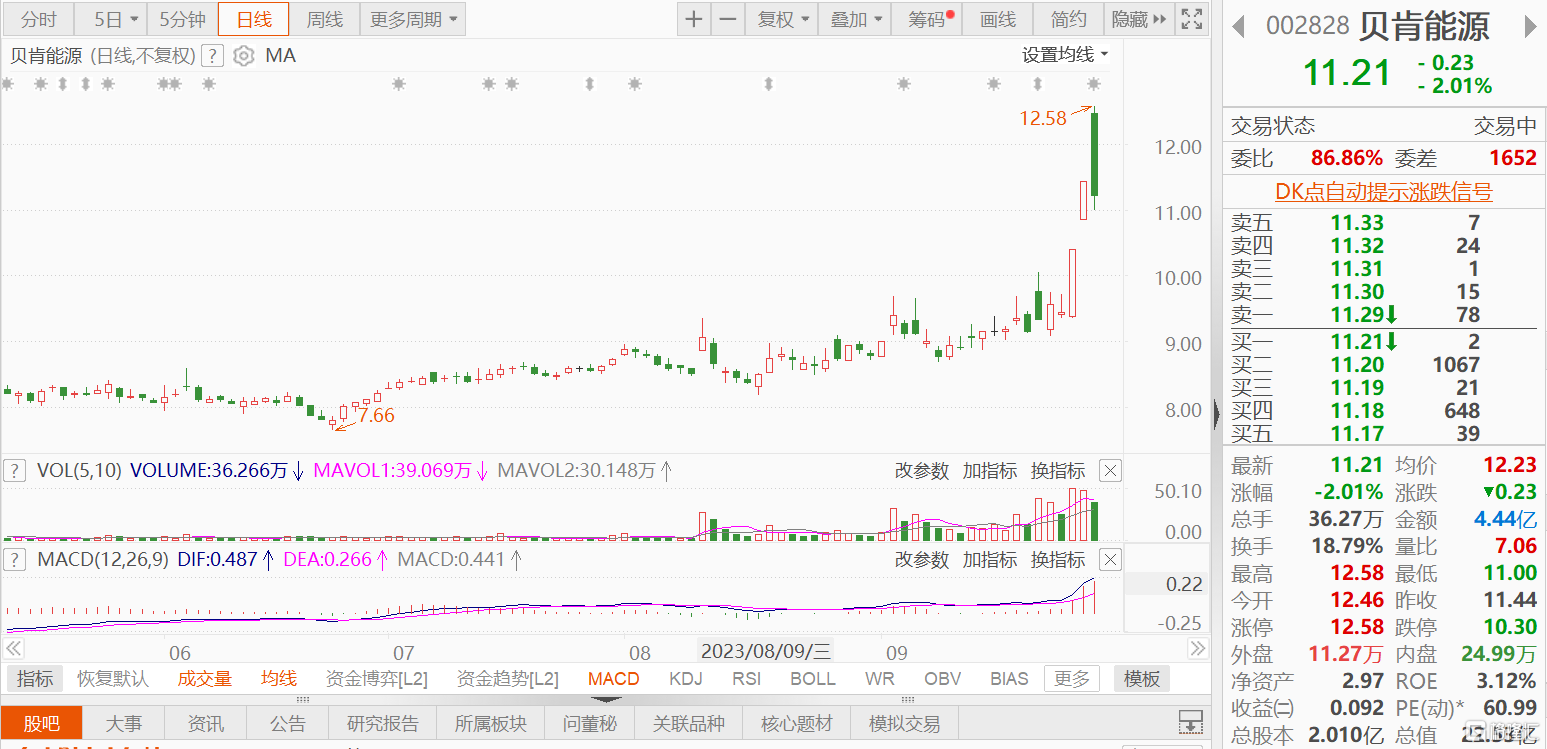Select KDJ indicator
The image size is (1547, 749).
click(x=686, y=679)
